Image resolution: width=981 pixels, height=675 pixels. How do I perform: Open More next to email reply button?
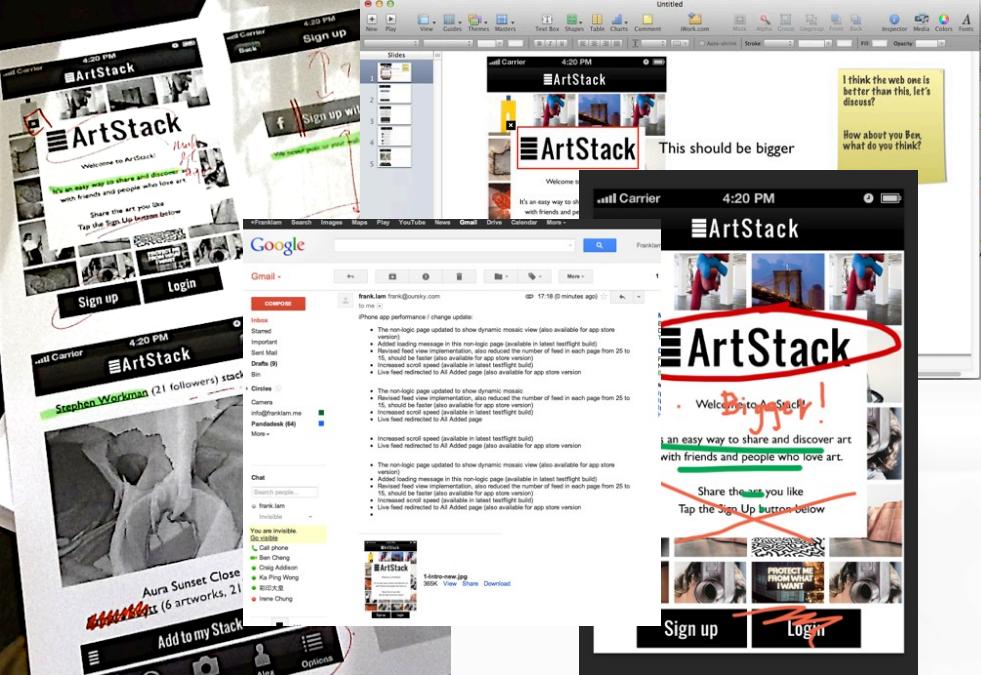coord(638,297)
